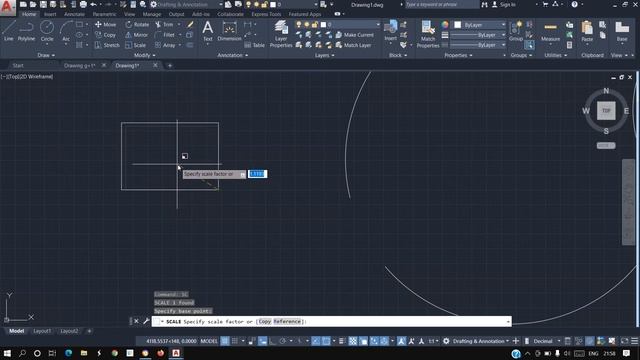Click the Group tool

pos(516,31)
